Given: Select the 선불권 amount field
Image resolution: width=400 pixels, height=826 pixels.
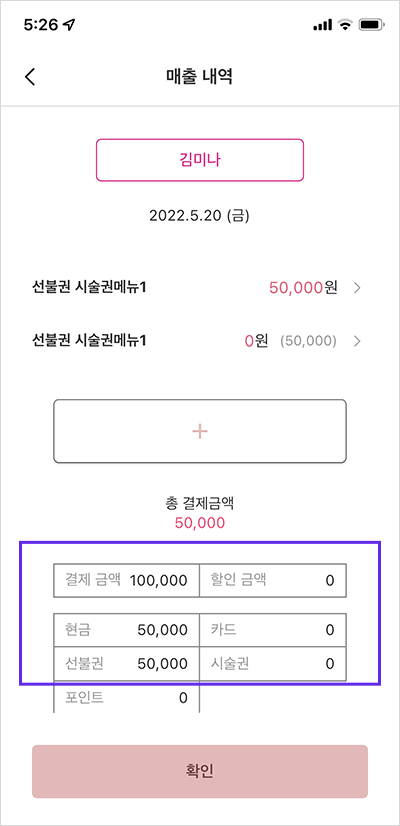Looking at the screenshot, I should pos(126,663).
